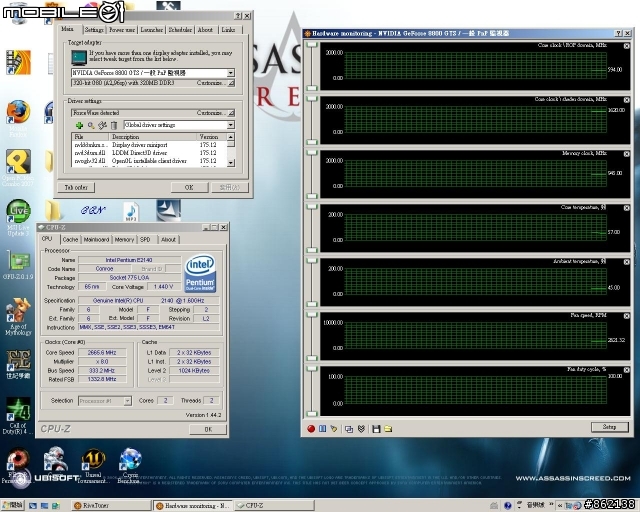The width and height of the screenshot is (640, 512).
Task: Click the Description column header in driver list
Action: (x=153, y=137)
